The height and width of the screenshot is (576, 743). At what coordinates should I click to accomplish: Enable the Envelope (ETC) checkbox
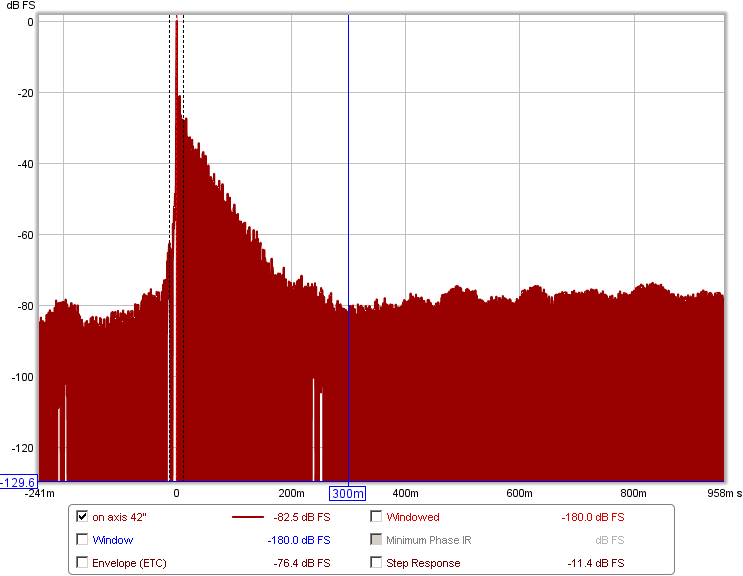pos(82,562)
